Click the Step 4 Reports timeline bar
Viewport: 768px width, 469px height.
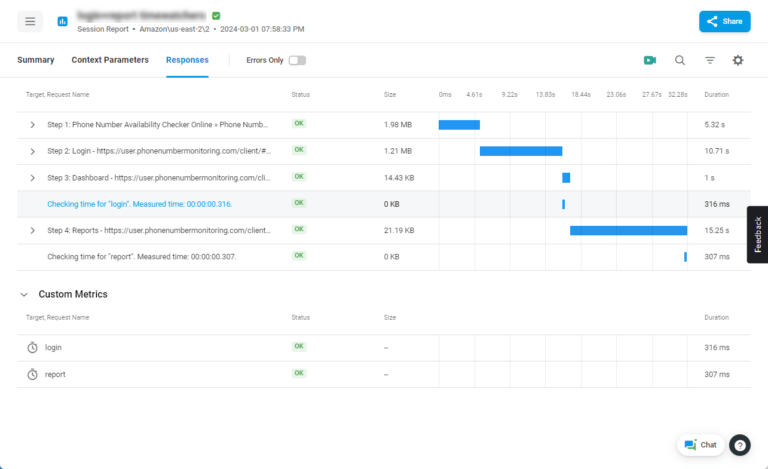pyautogui.click(x=628, y=231)
